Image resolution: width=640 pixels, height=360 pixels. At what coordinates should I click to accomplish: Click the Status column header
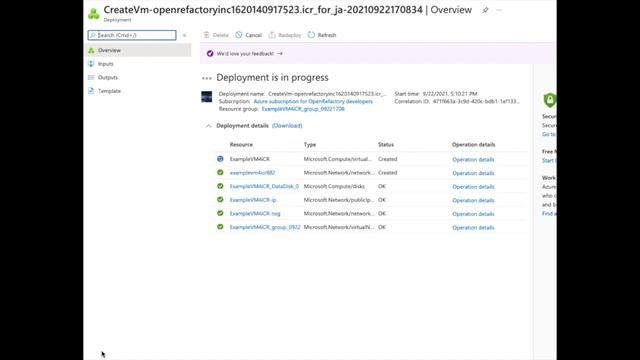[386, 144]
